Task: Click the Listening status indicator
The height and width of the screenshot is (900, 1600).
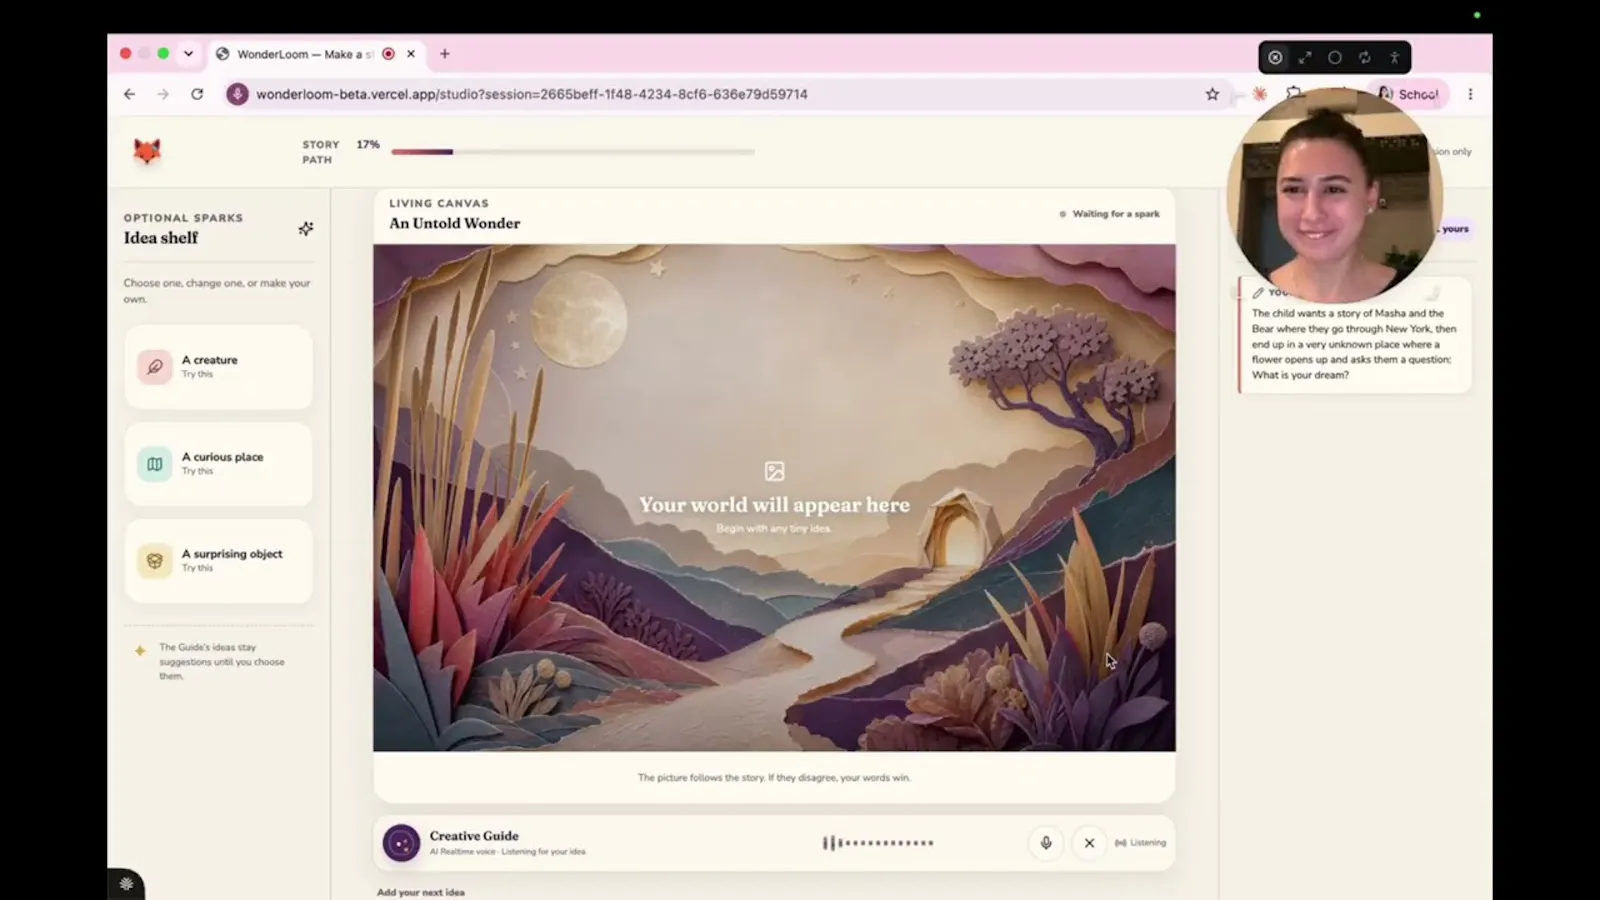Action: (1140, 843)
